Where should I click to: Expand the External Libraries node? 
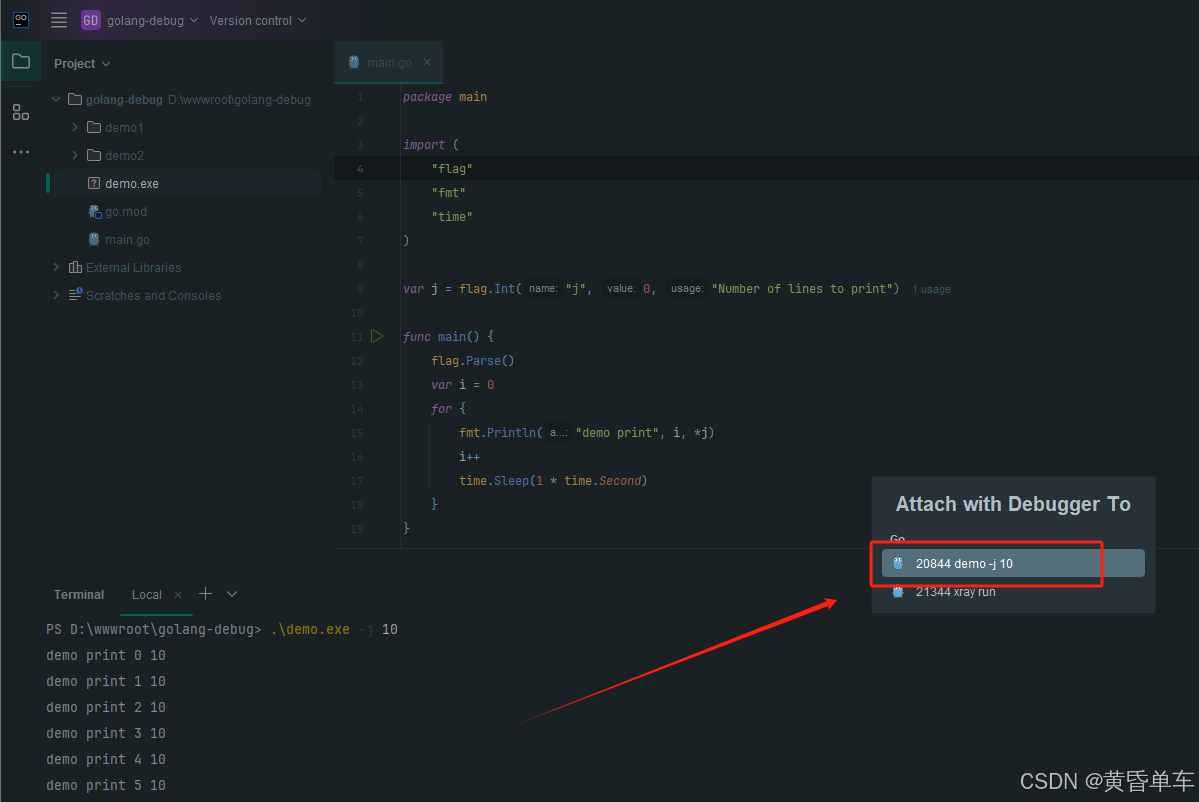[57, 267]
